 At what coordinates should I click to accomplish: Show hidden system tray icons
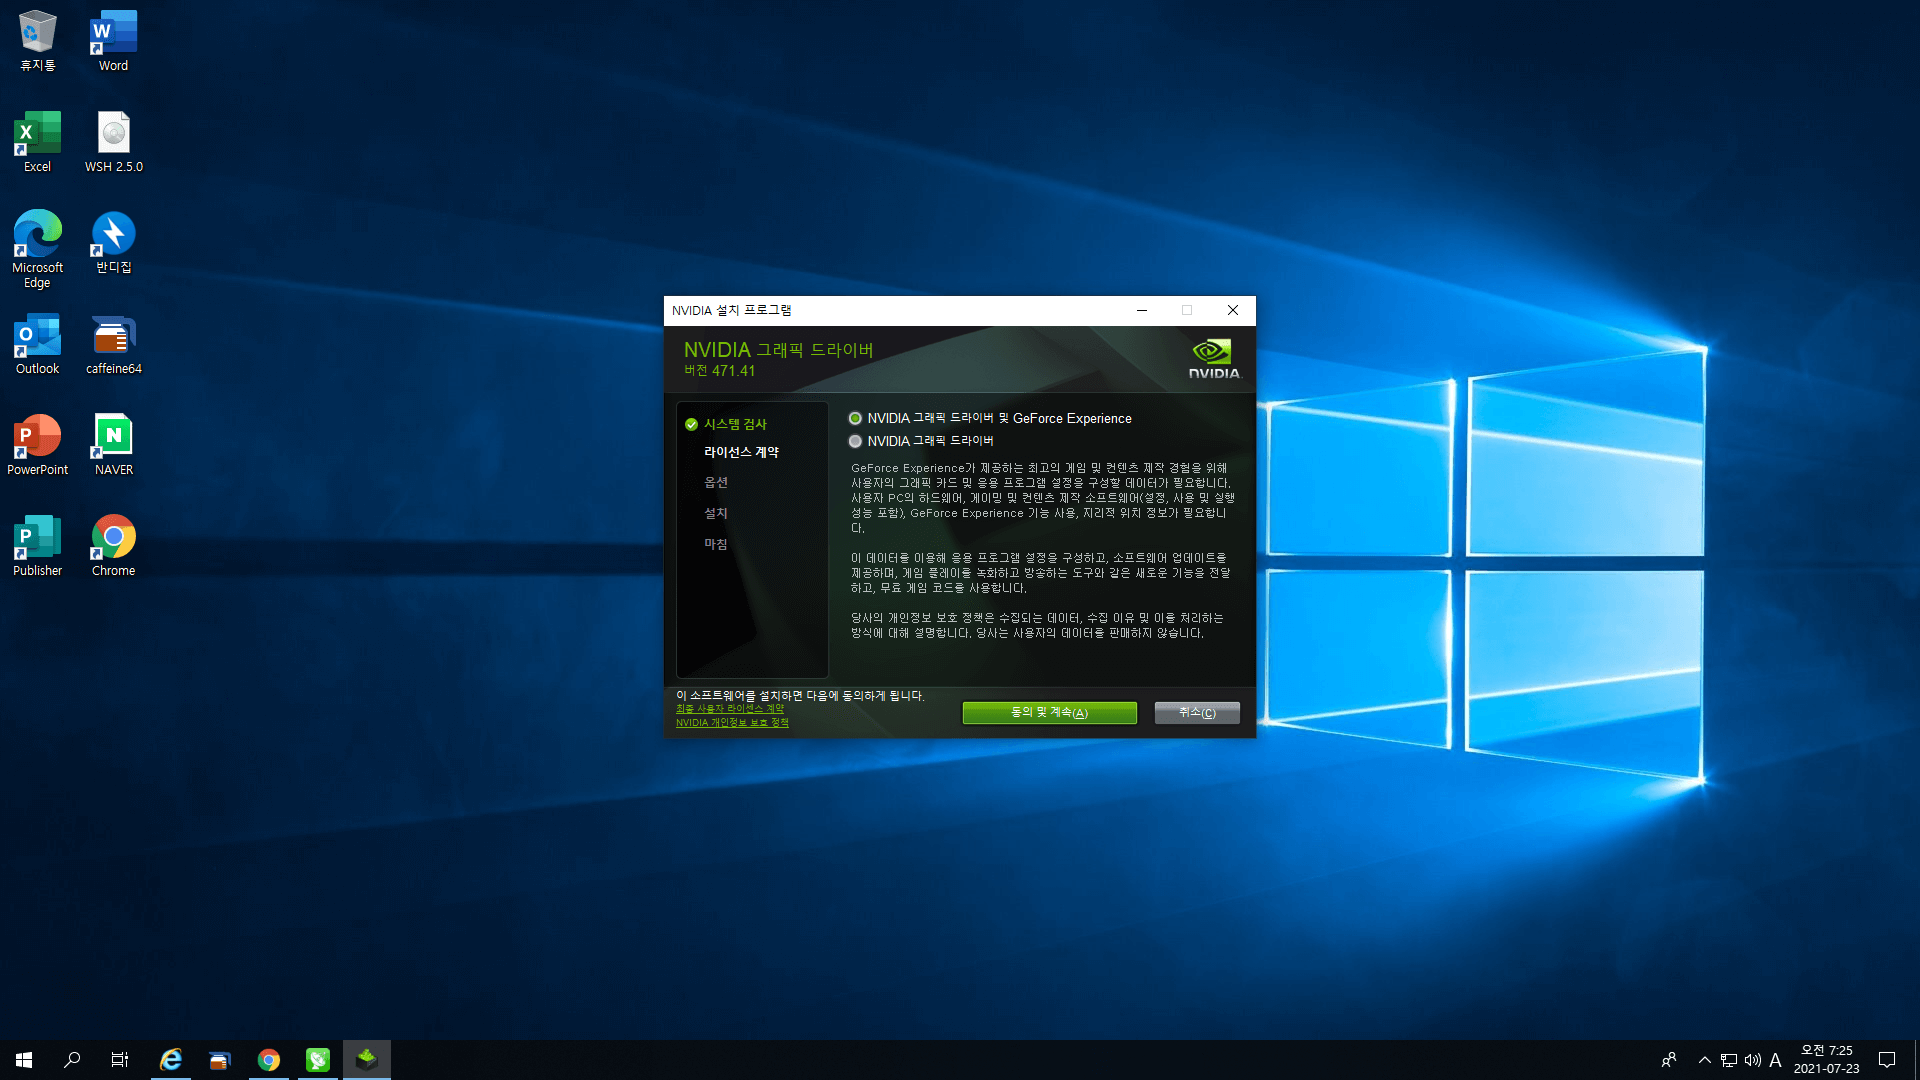pos(1705,1060)
